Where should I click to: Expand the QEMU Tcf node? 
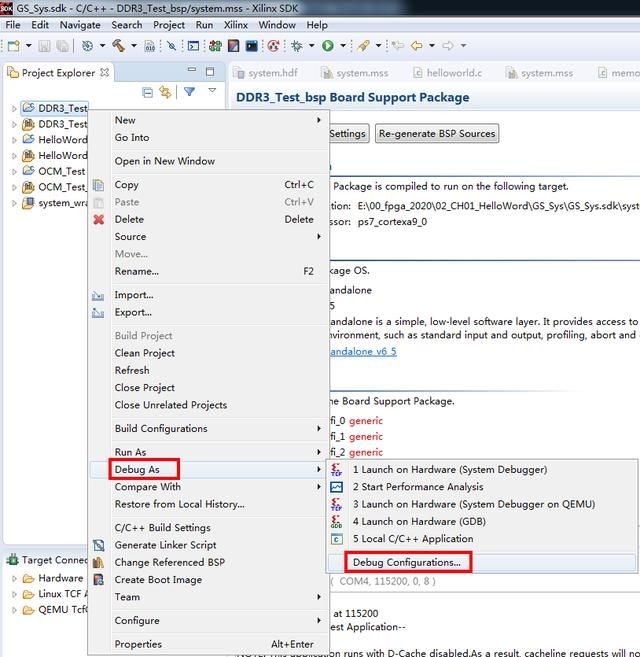[x=14, y=610]
